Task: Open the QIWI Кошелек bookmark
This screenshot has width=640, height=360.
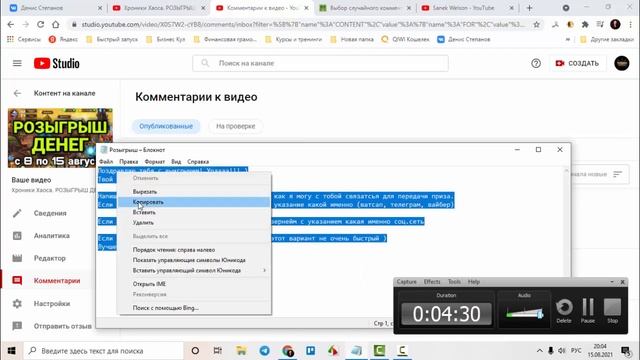Action: [x=405, y=39]
